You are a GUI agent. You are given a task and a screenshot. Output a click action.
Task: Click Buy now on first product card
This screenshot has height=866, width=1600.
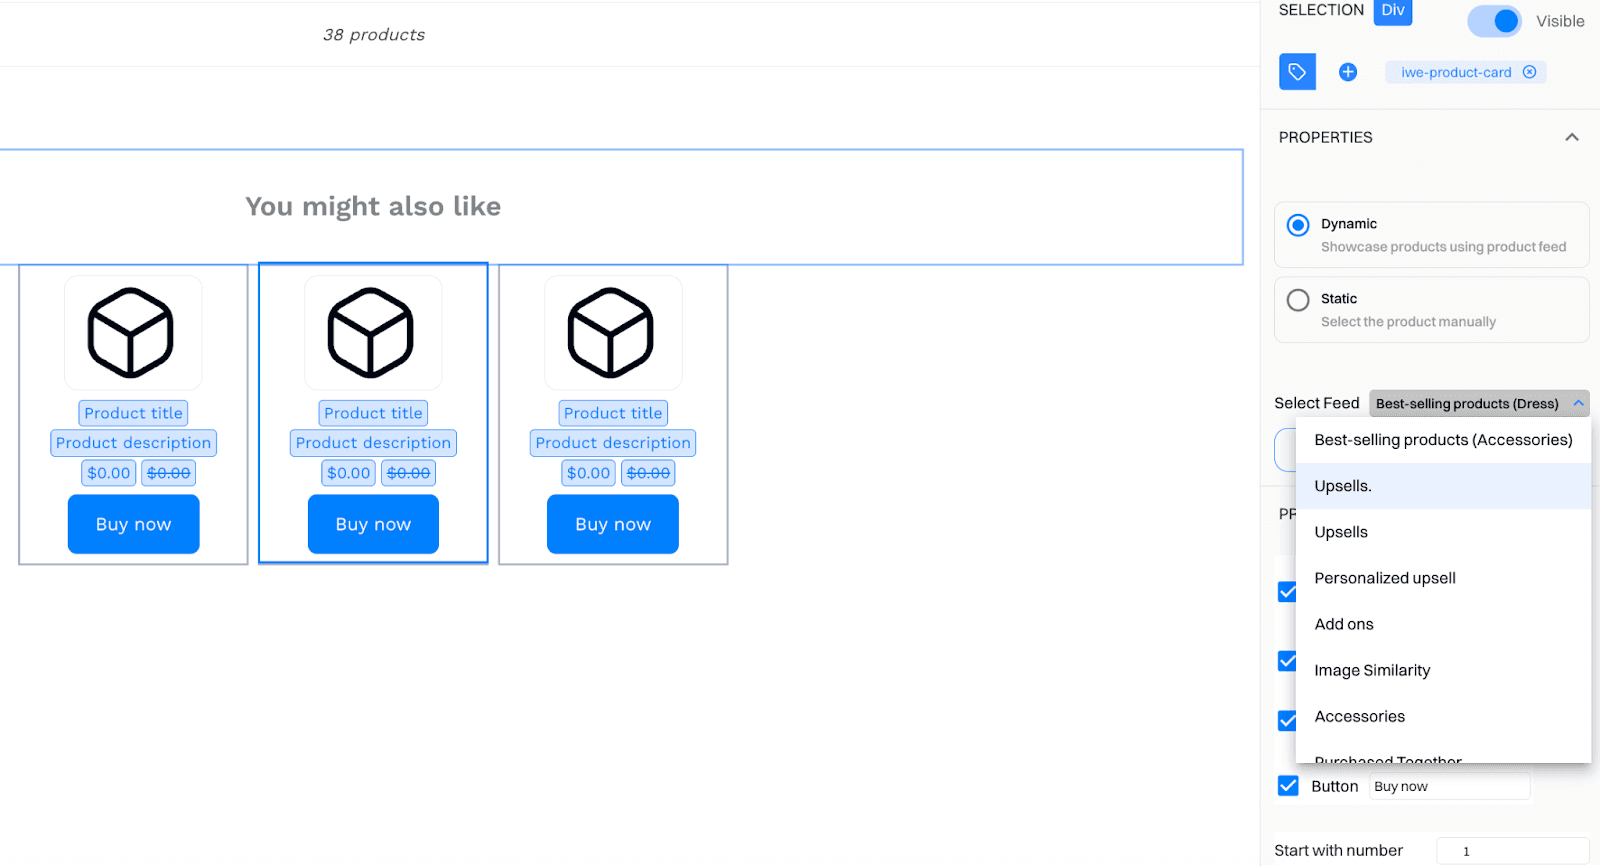point(133,524)
